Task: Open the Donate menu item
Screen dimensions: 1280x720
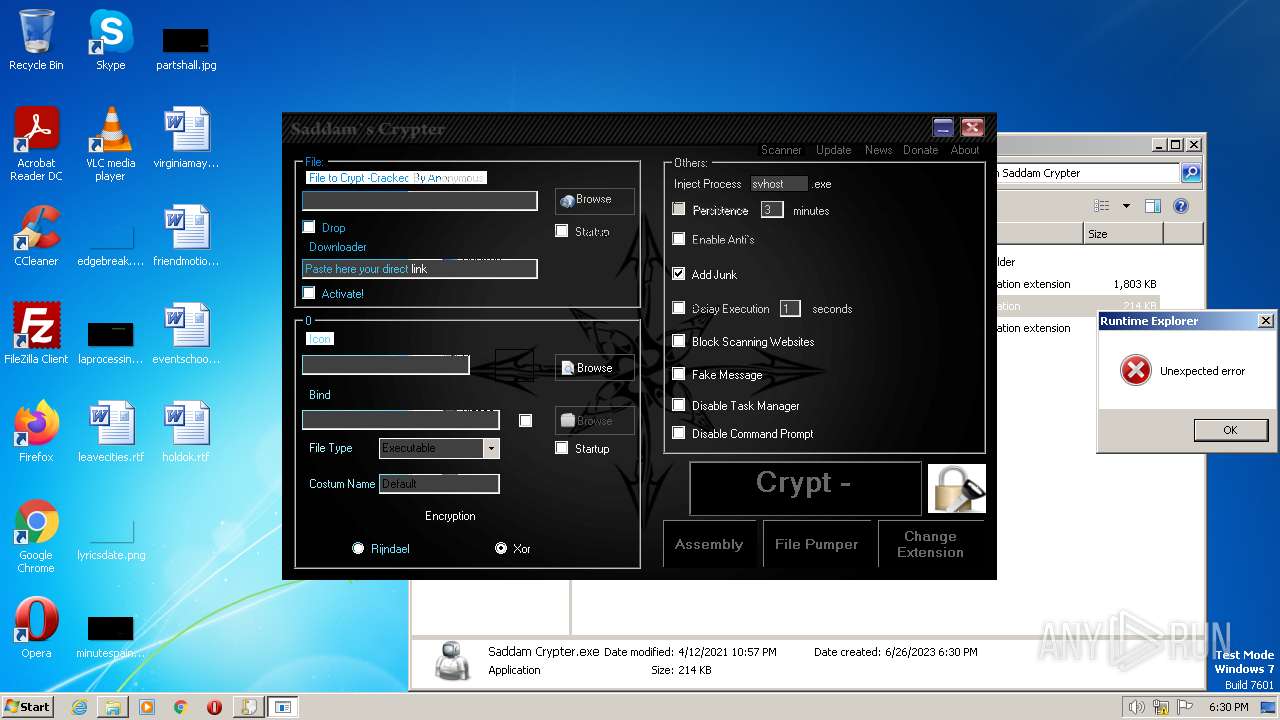Action: pos(920,150)
